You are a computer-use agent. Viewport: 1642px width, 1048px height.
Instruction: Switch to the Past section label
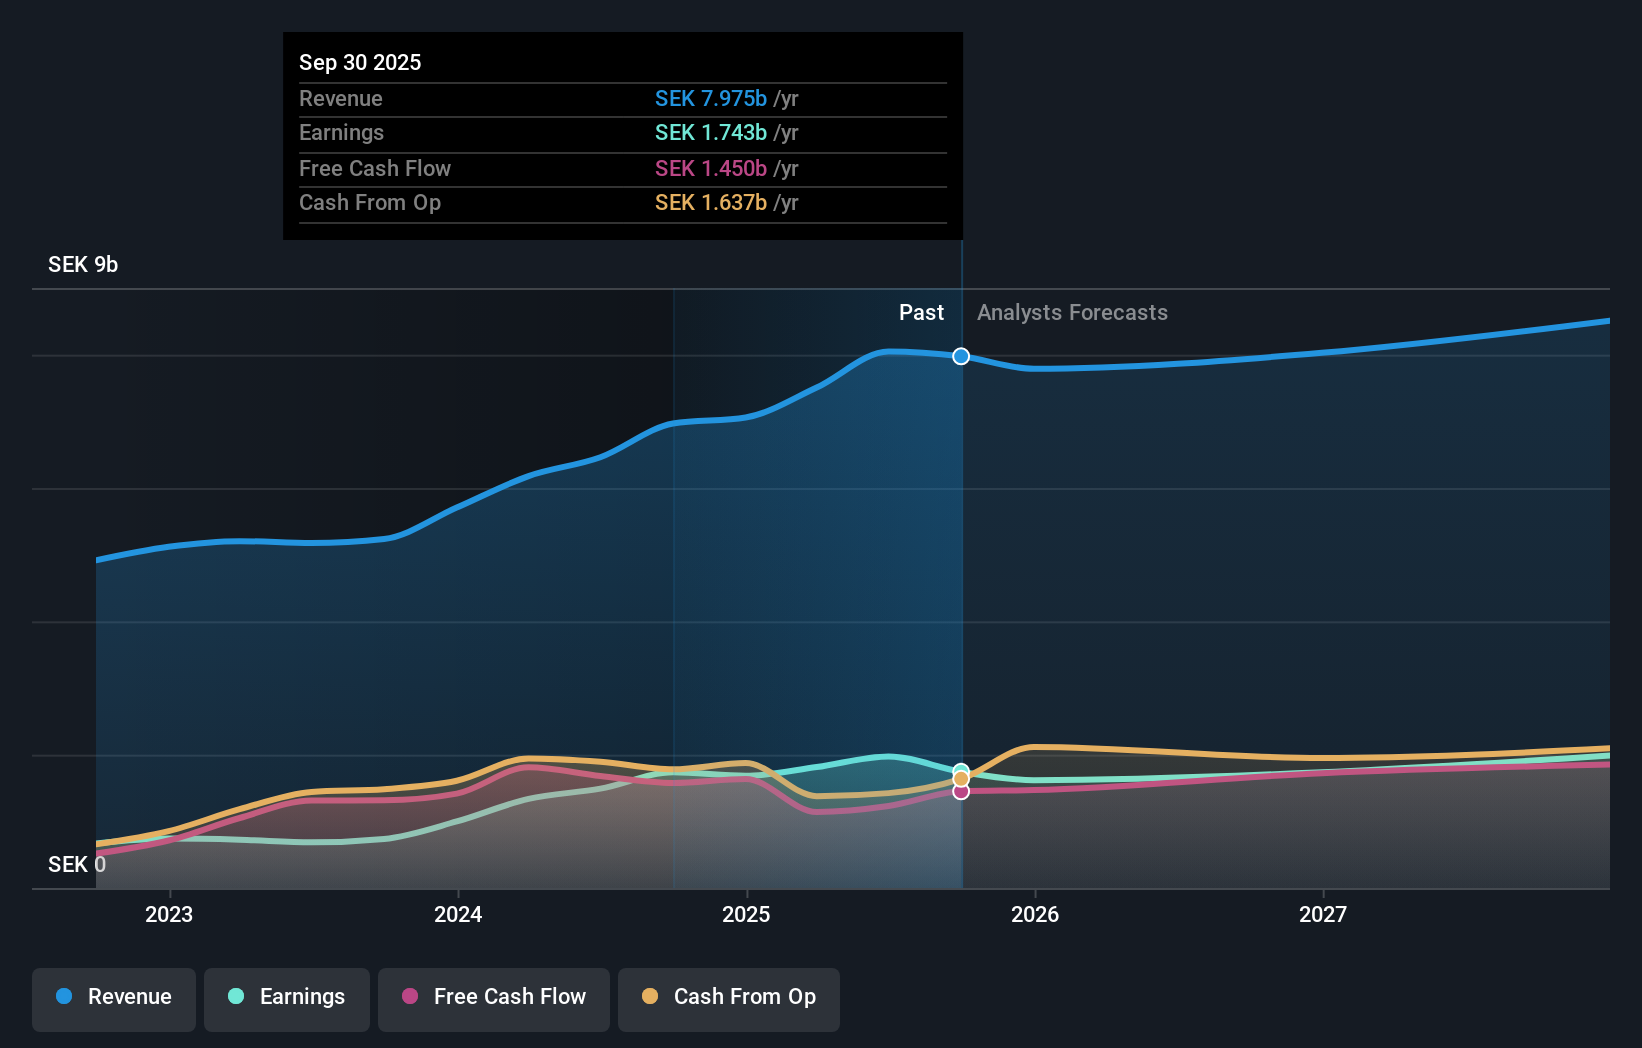[x=921, y=312]
